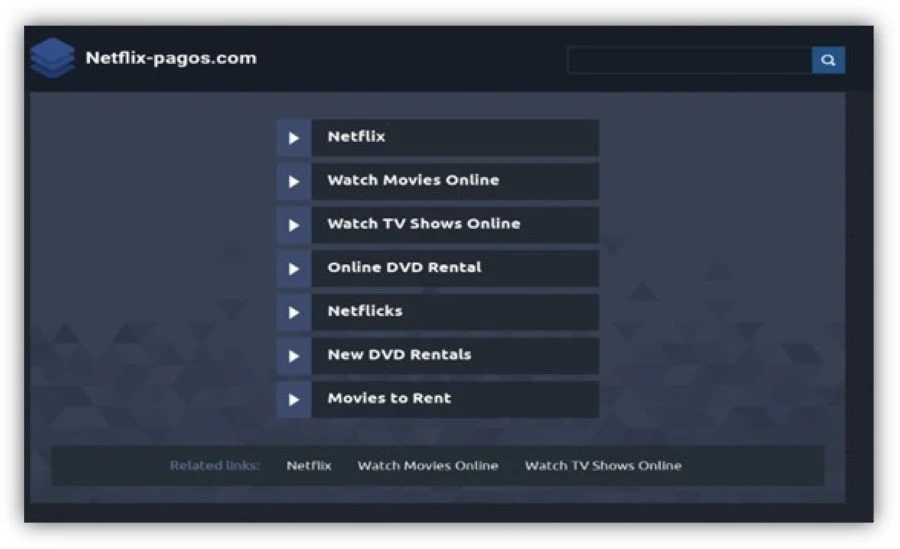Click the magnifying glass search button
The height and width of the screenshot is (549, 900).
(827, 60)
